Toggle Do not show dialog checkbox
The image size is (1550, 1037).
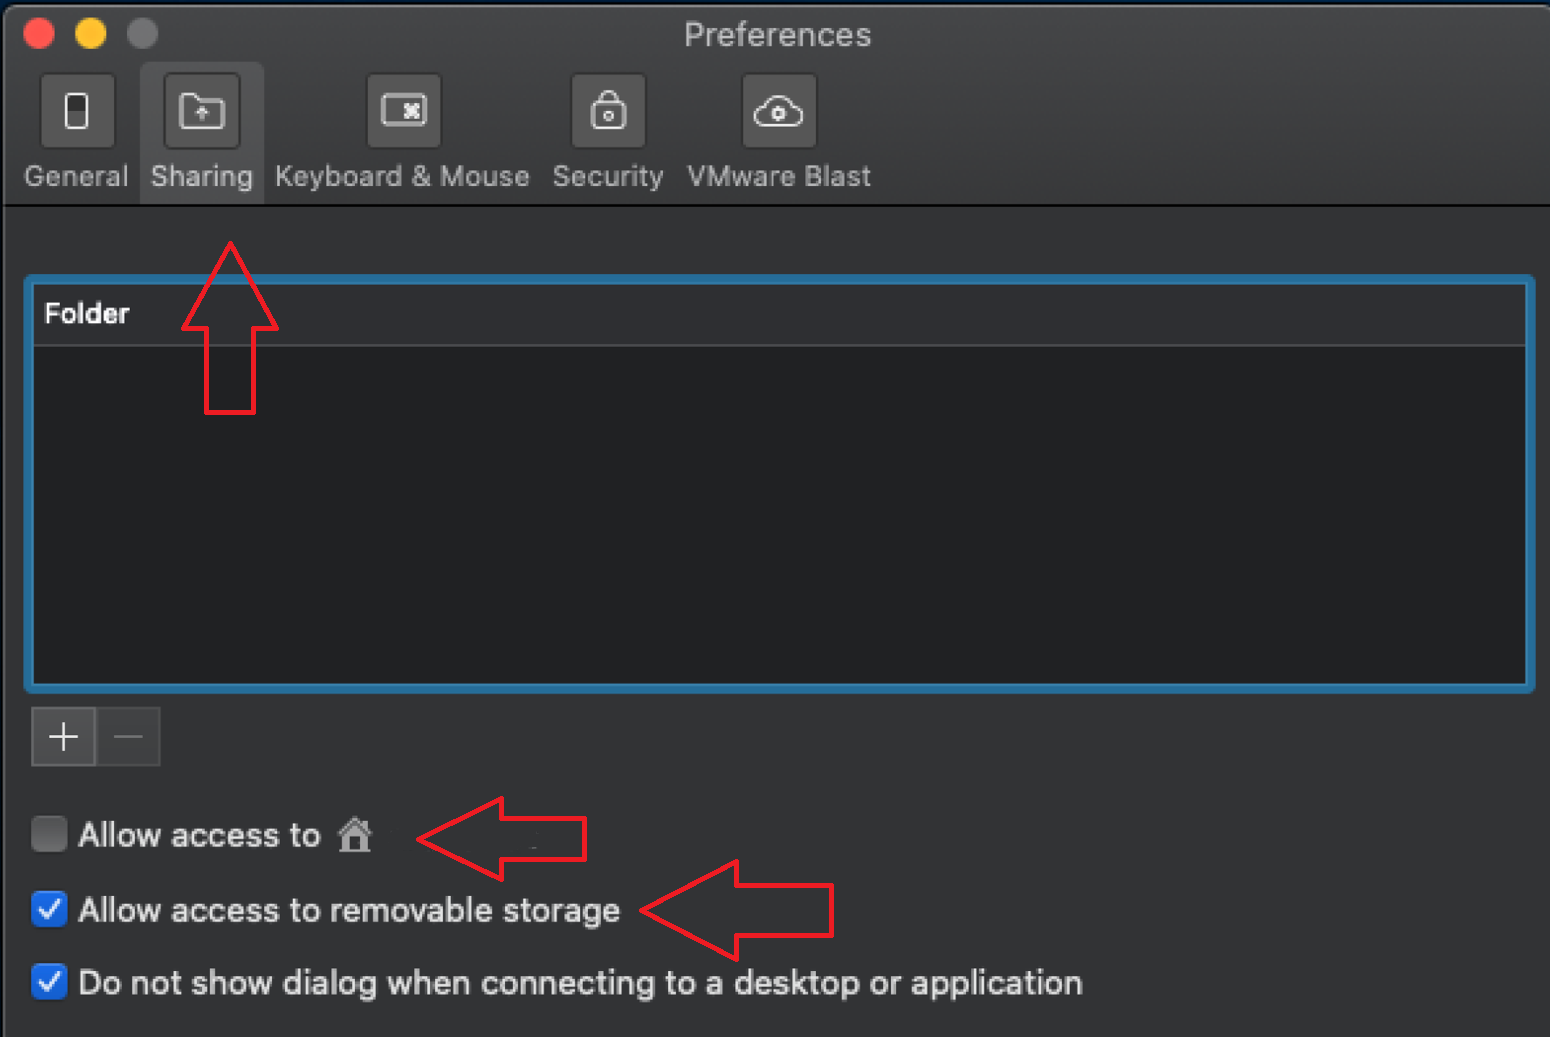(49, 982)
